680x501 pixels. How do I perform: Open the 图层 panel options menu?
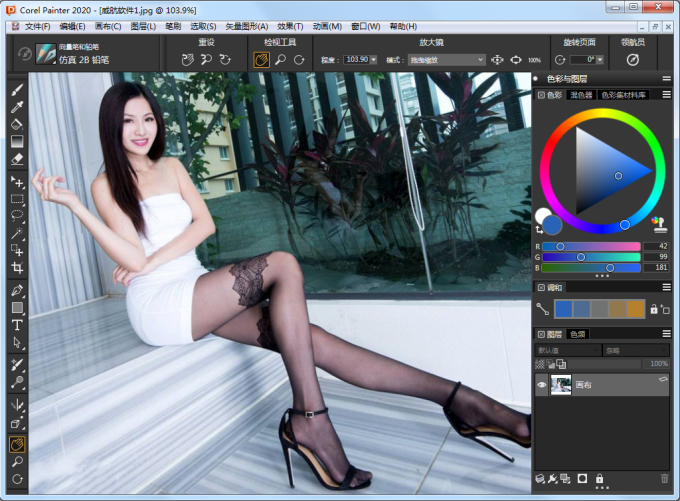point(666,333)
